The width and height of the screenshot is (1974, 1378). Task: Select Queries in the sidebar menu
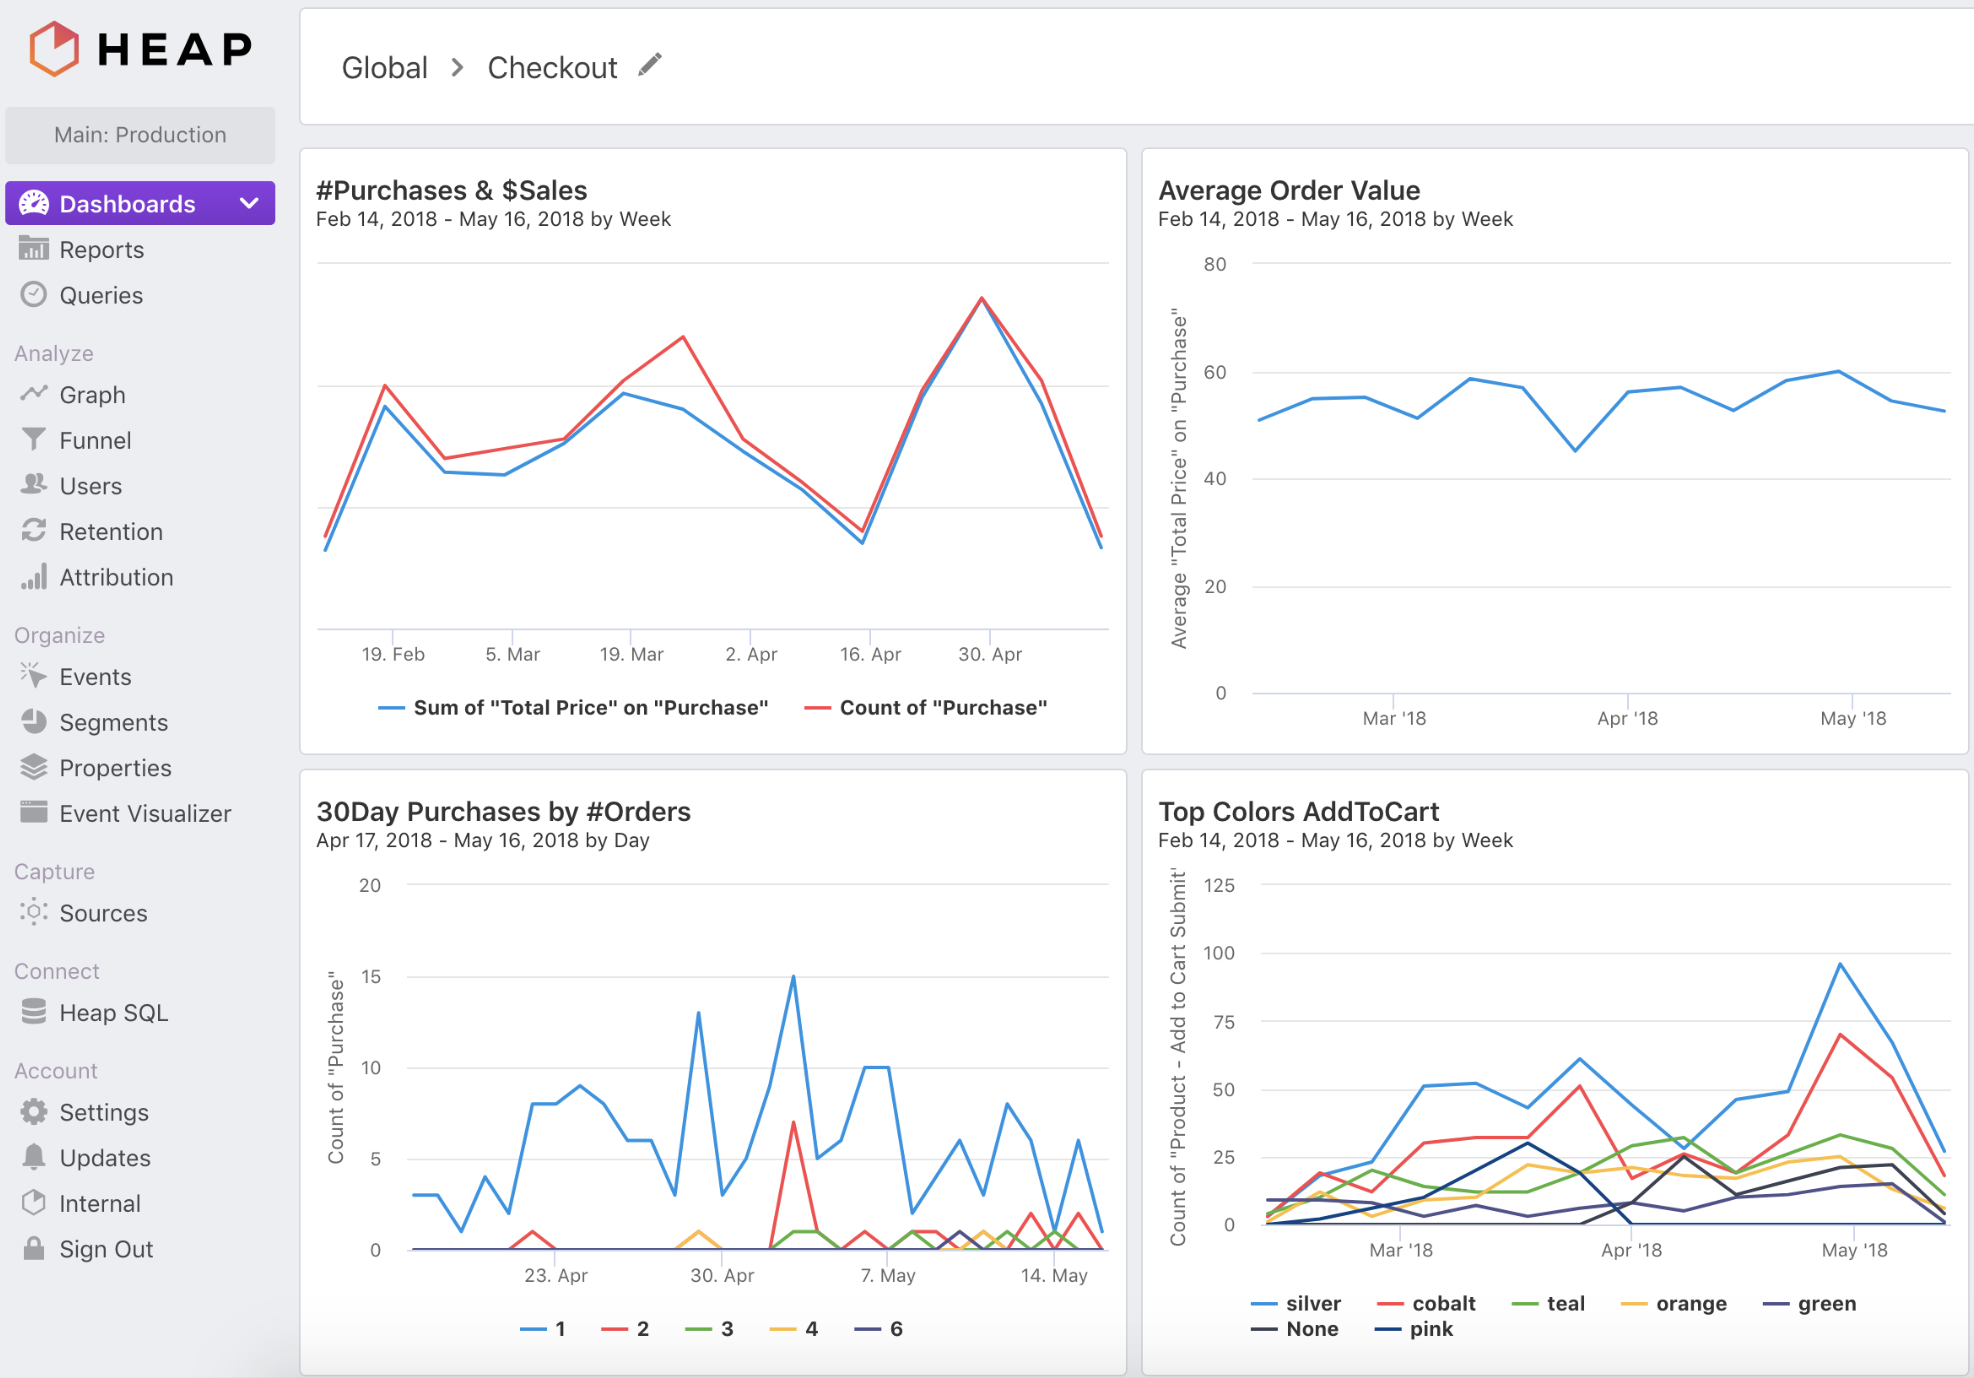coord(33,295)
